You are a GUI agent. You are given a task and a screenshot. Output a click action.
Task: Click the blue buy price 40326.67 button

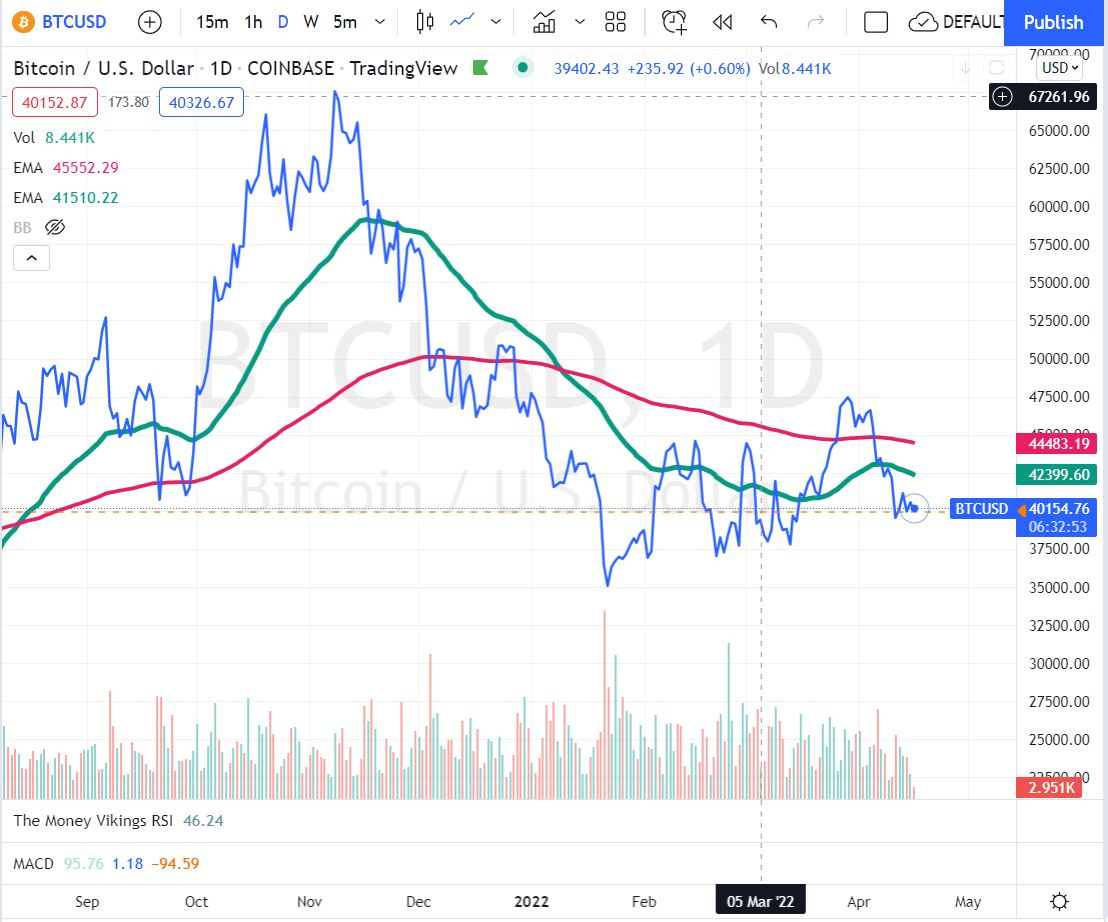(x=201, y=102)
